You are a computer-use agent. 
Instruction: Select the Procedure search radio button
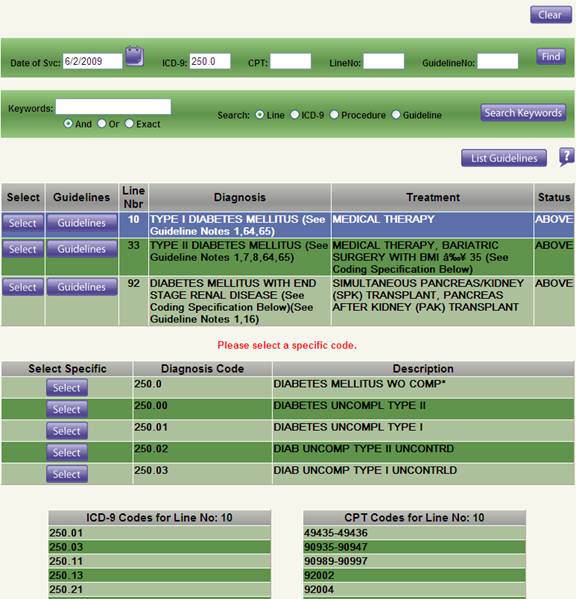click(334, 115)
